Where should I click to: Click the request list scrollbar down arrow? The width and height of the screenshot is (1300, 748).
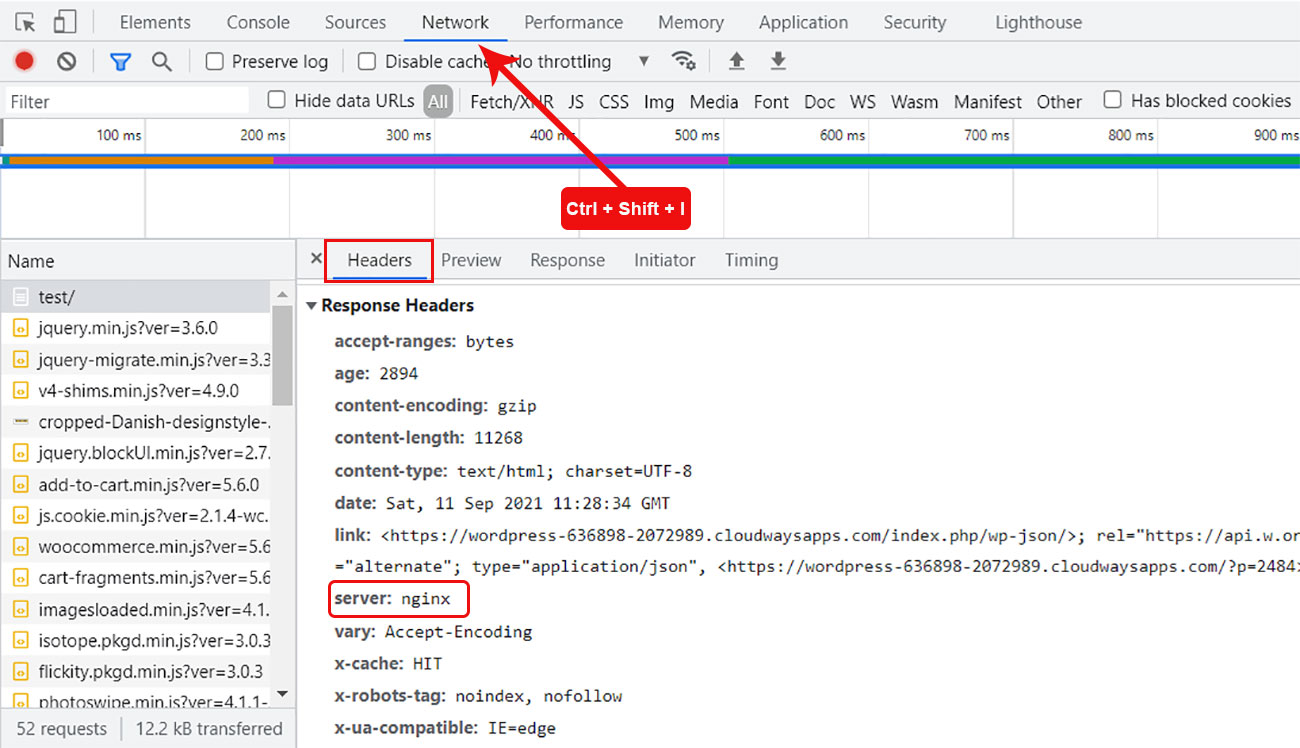282,694
